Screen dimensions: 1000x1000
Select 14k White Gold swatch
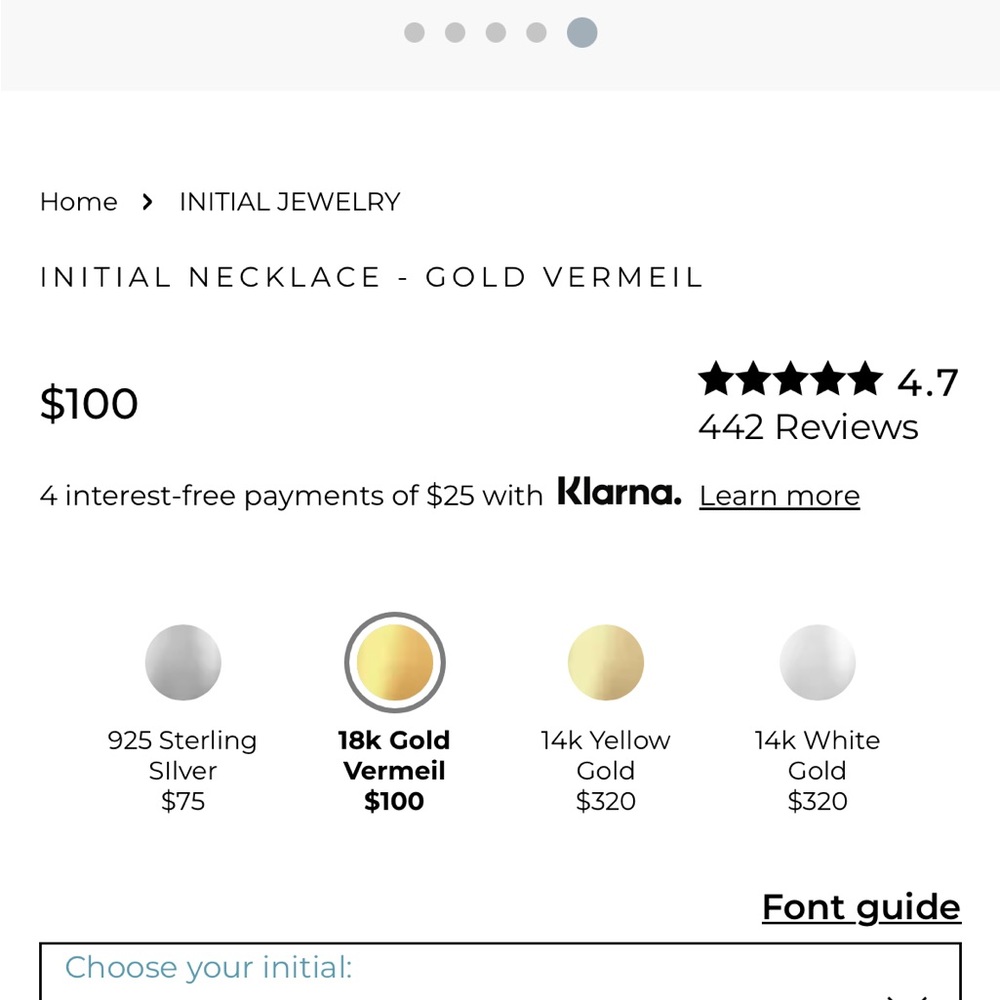(x=818, y=663)
